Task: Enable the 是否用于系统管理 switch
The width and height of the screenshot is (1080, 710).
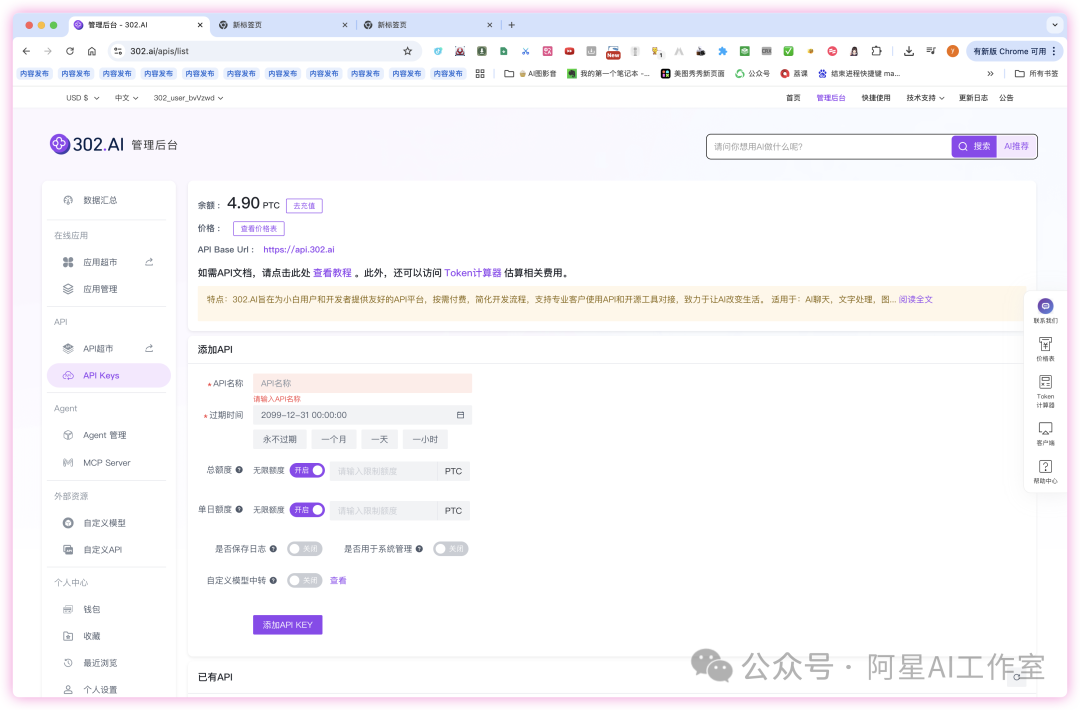Action: pyautogui.click(x=450, y=549)
